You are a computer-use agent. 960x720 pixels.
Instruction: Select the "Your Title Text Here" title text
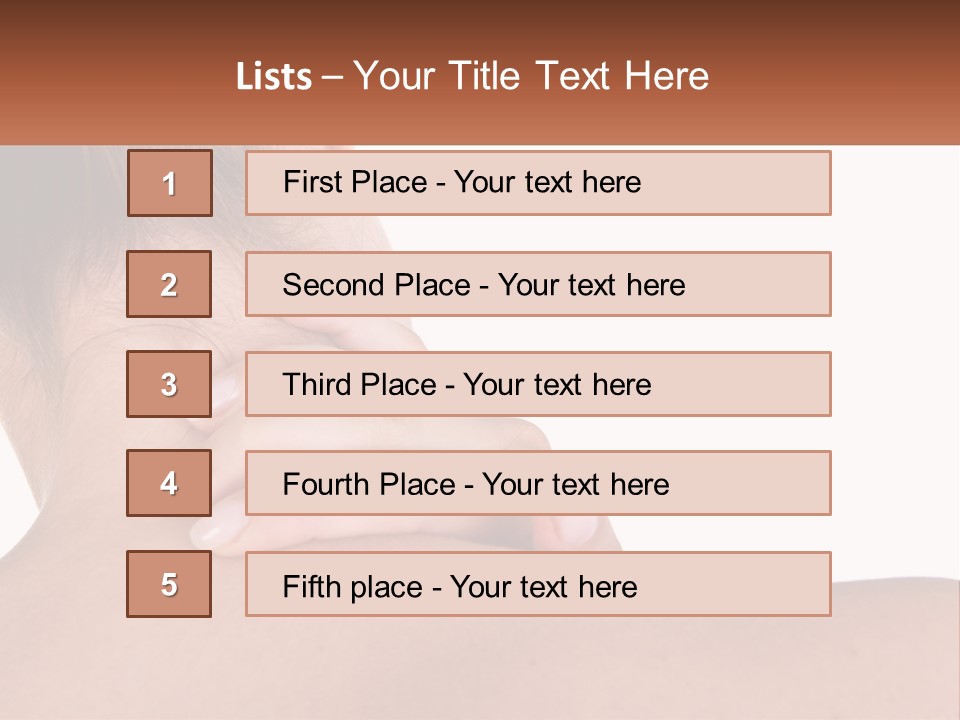(531, 76)
